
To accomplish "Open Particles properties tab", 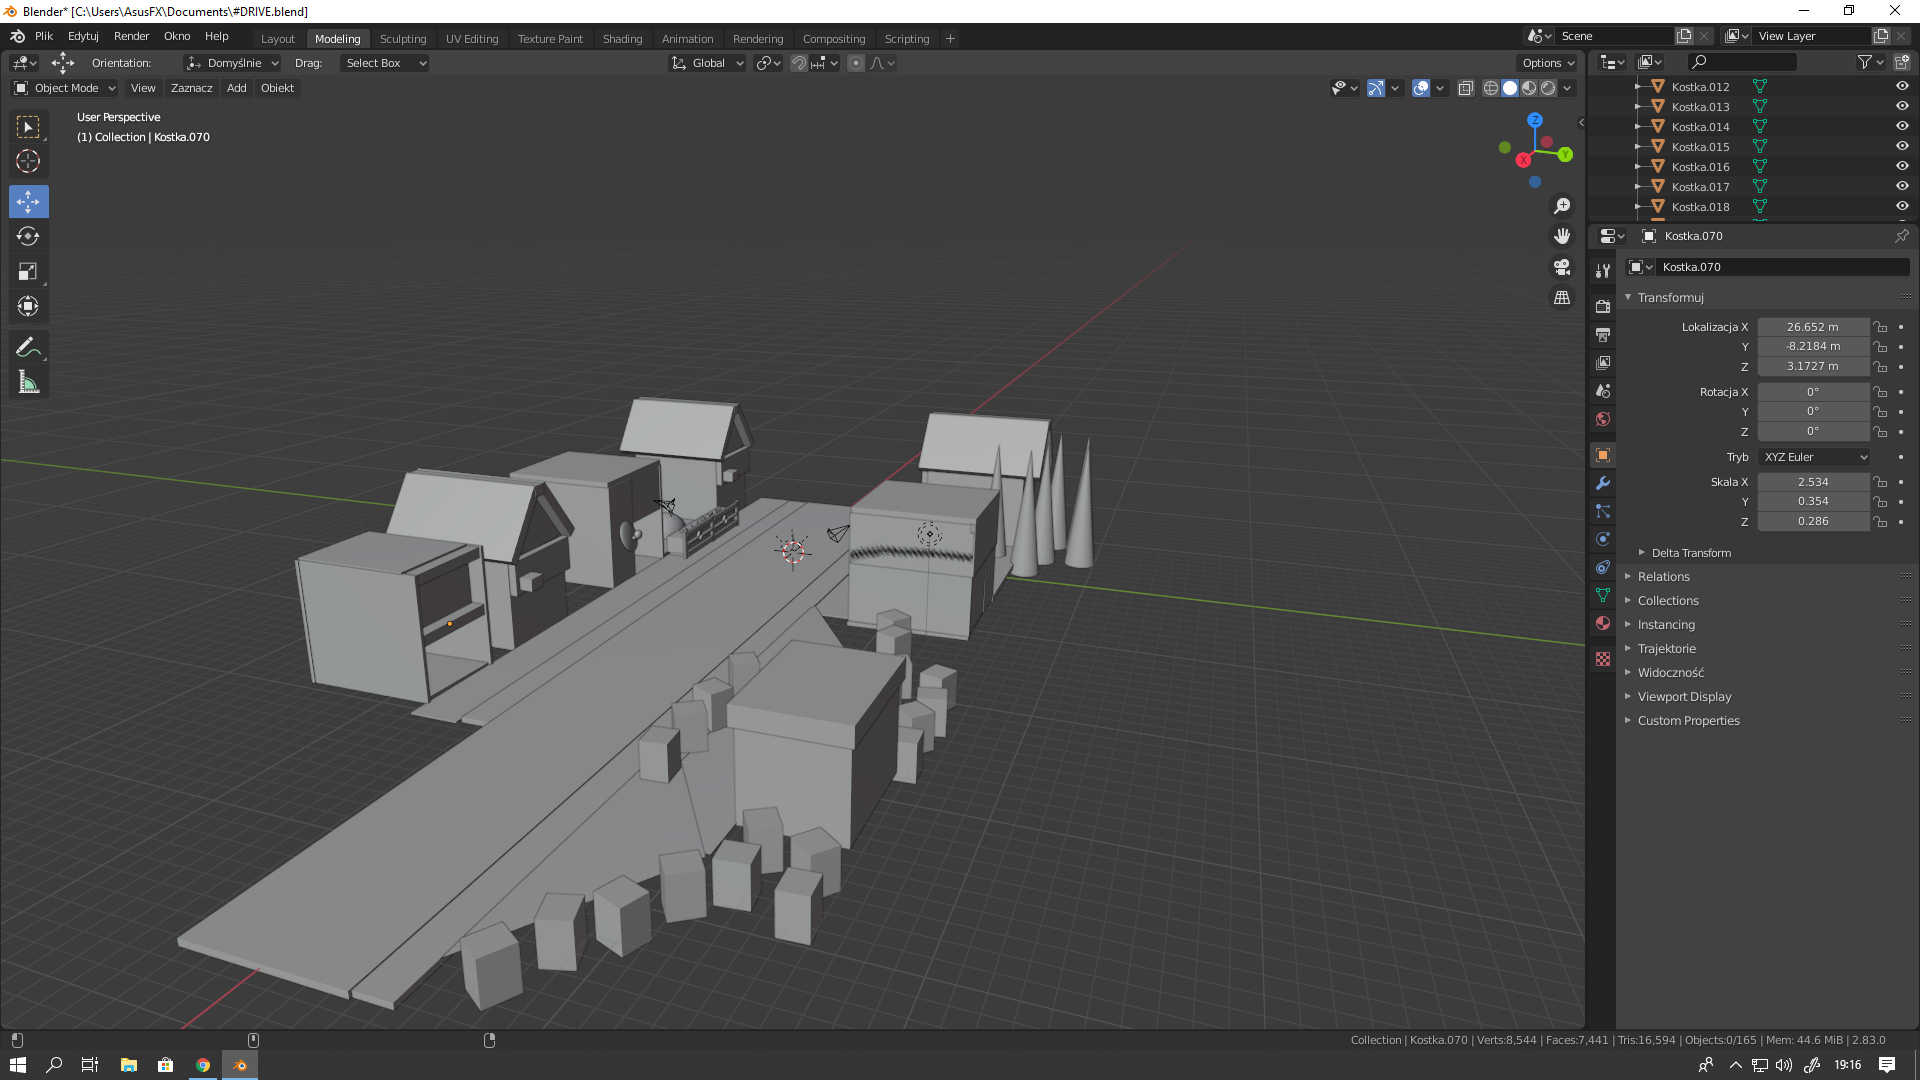I will [x=1603, y=511].
